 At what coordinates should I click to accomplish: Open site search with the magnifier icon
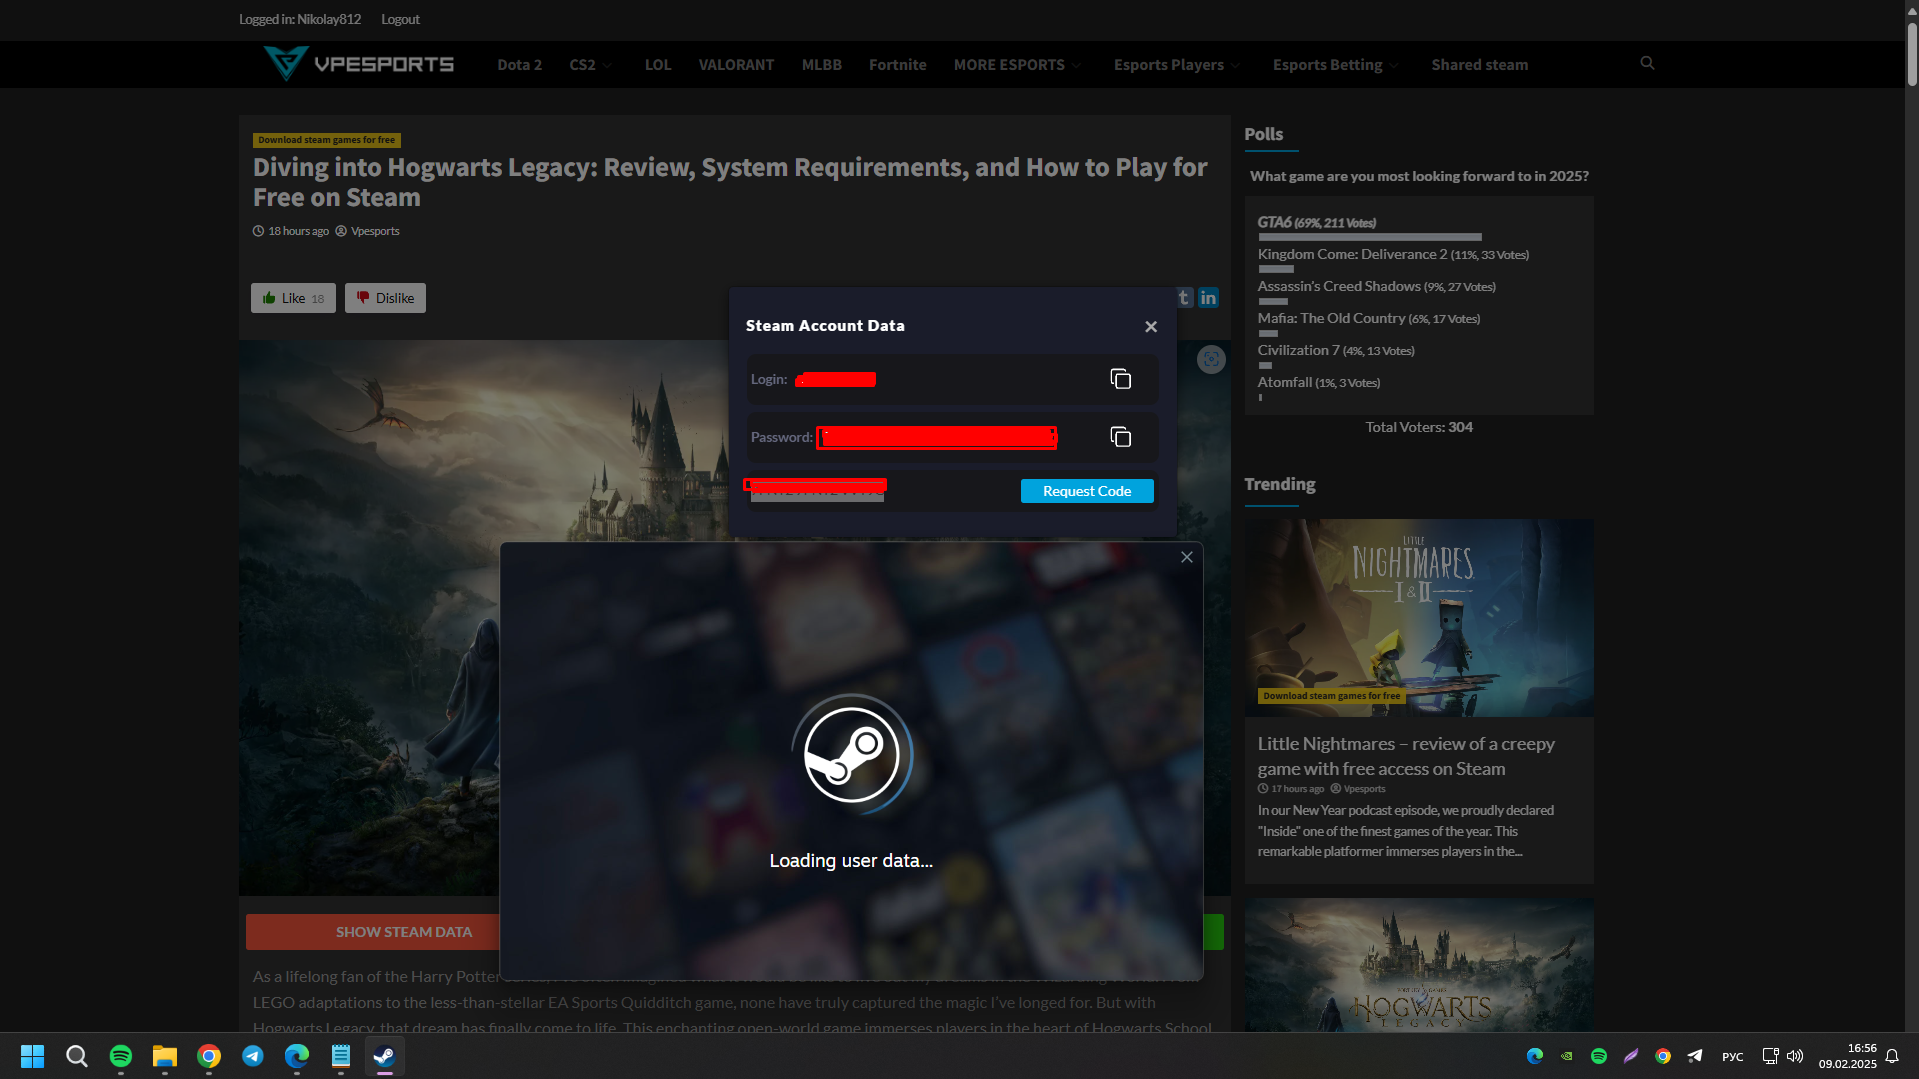coord(1647,63)
